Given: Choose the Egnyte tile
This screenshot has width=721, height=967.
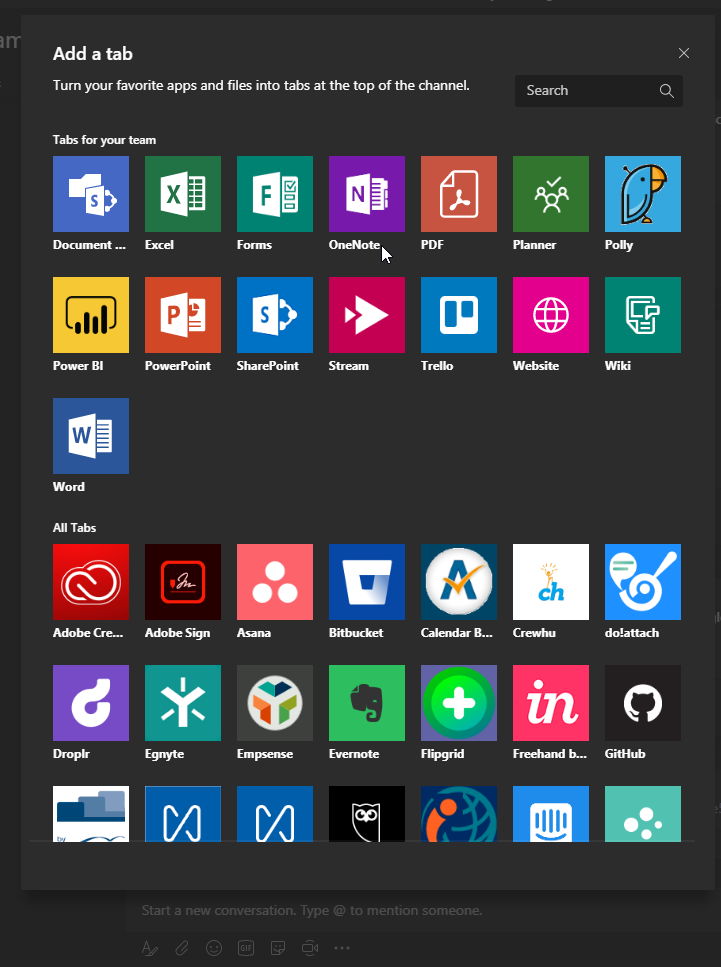Looking at the screenshot, I should (x=183, y=702).
